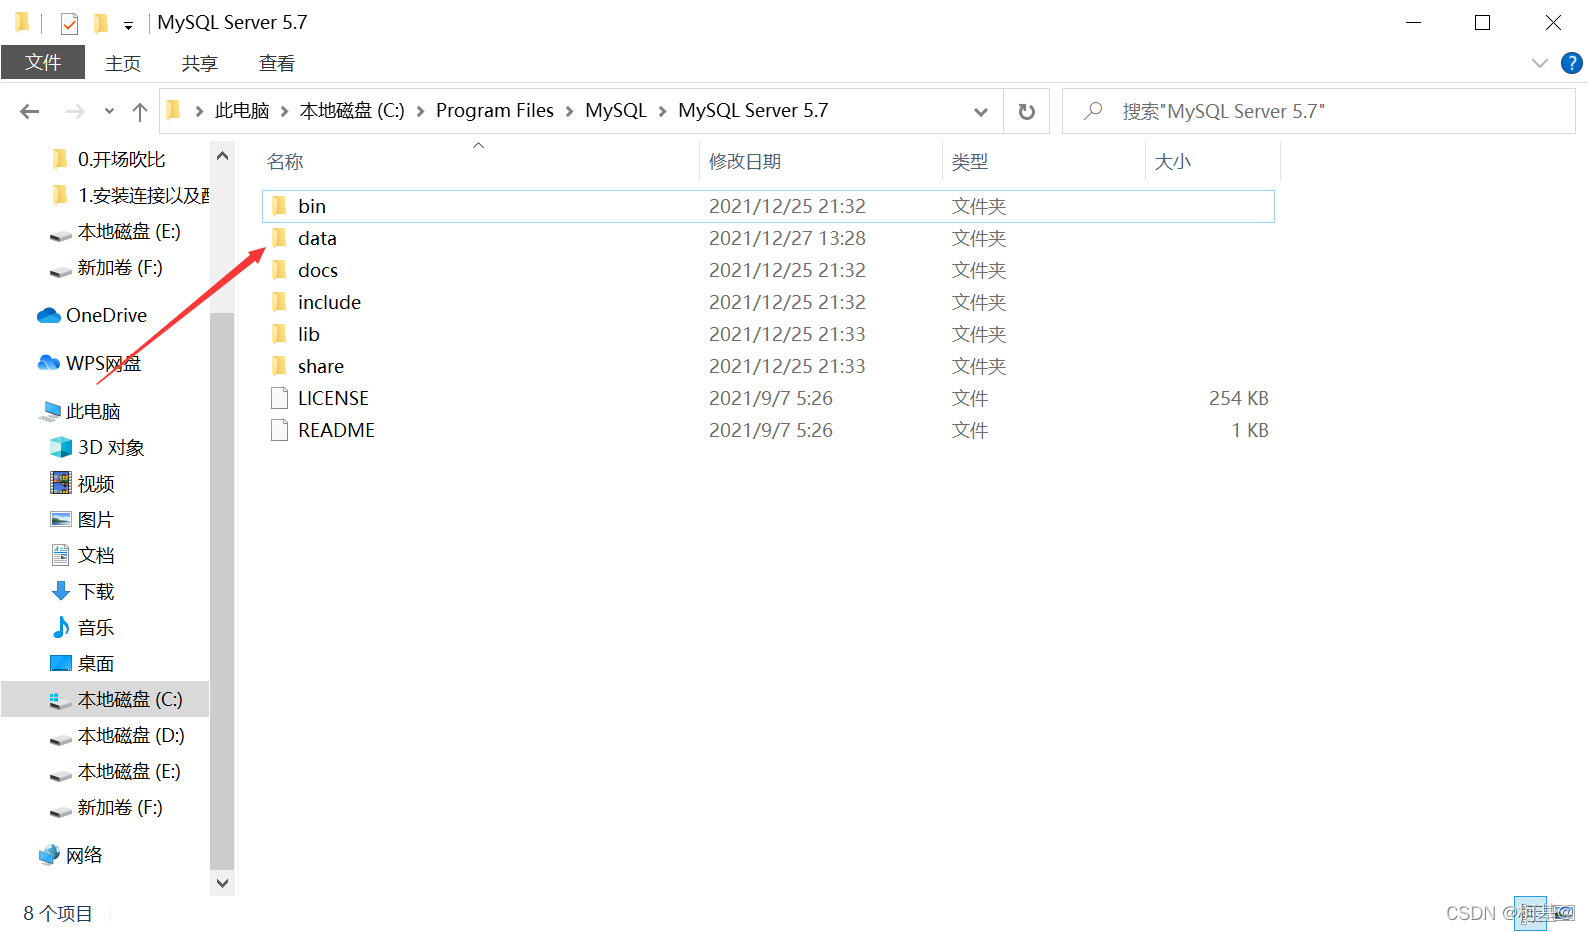
Task: Select 文档 library in sidebar
Action: click(82, 555)
